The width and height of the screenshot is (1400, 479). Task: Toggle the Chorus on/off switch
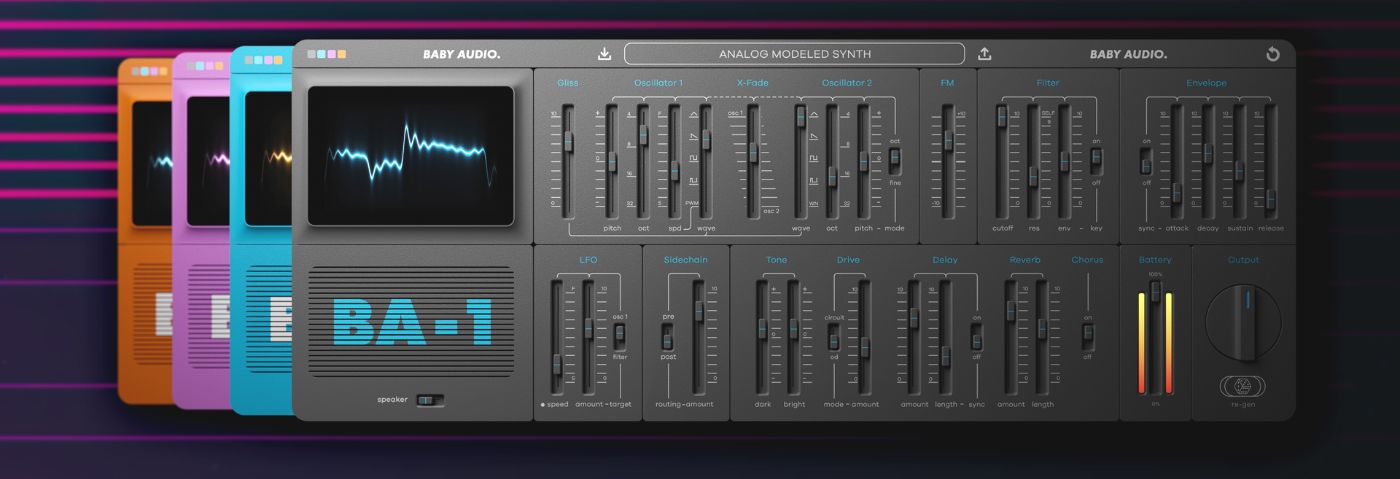click(1088, 337)
